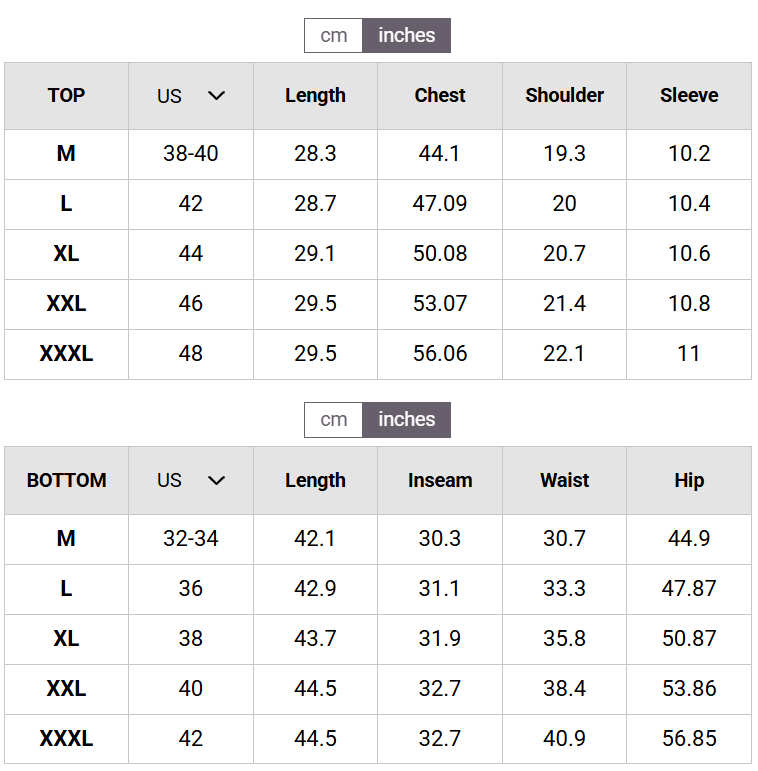This screenshot has width=758, height=771.
Task: Click the 47.09 chest value cell
Action: click(440, 204)
